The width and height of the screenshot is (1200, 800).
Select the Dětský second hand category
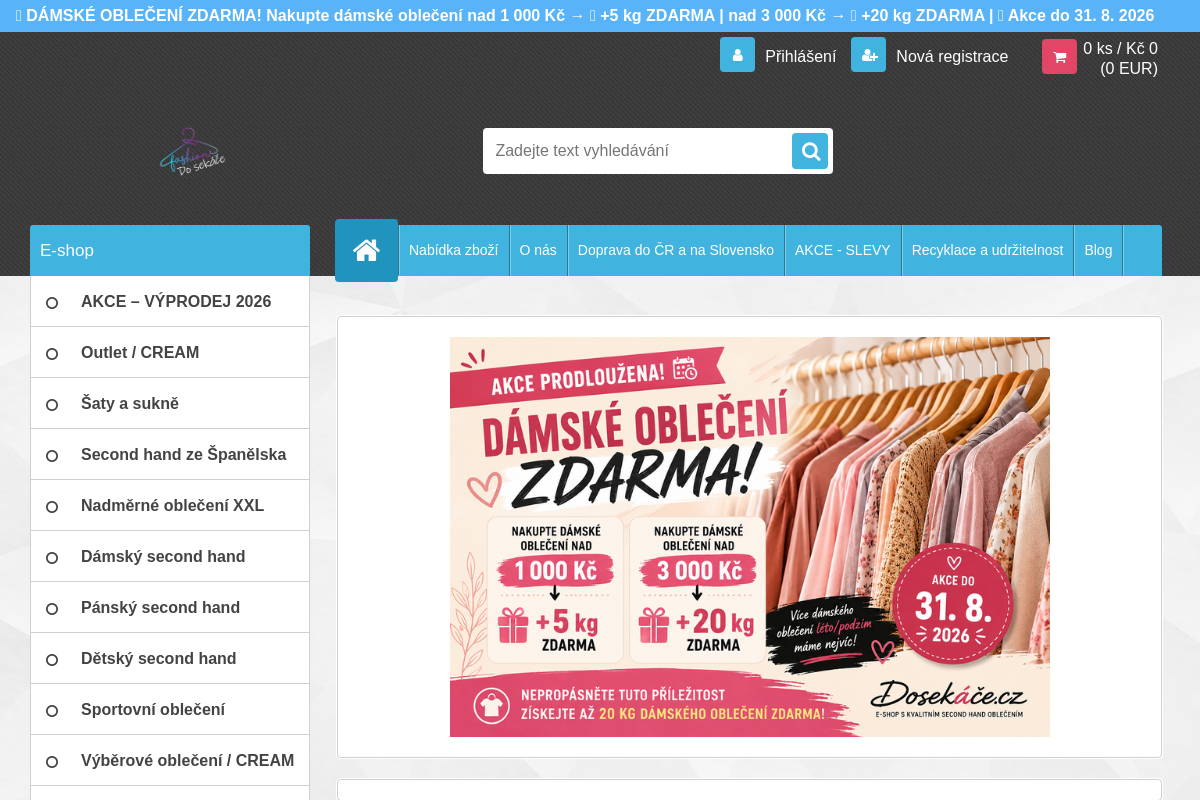point(170,658)
